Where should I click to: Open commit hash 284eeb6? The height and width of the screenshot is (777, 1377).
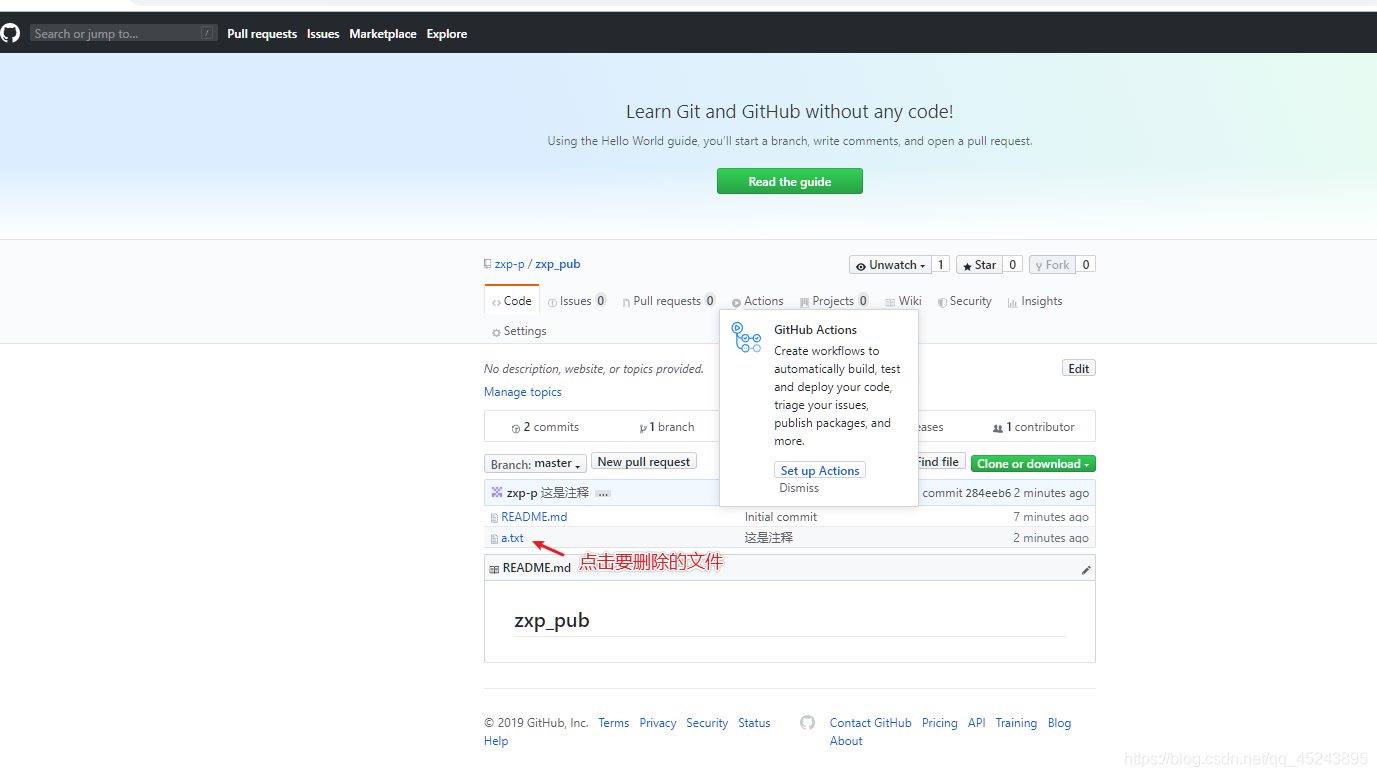tap(988, 493)
